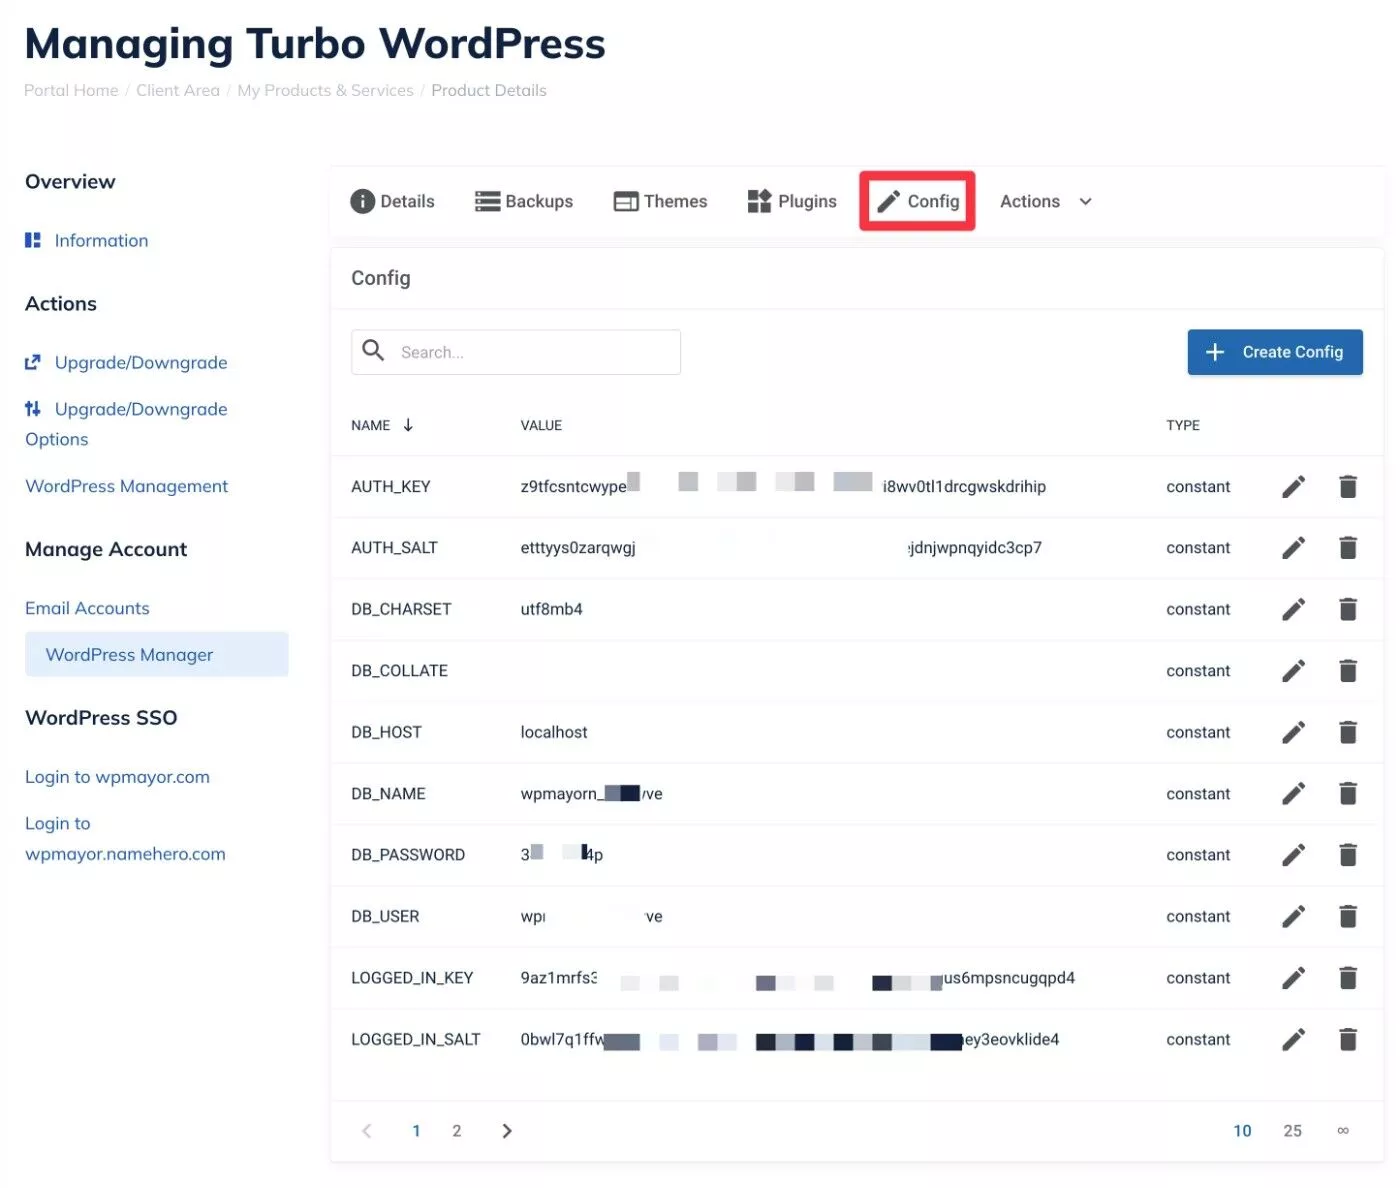The height and width of the screenshot is (1188, 1400).
Task: Select the Config tab
Action: [x=917, y=201]
